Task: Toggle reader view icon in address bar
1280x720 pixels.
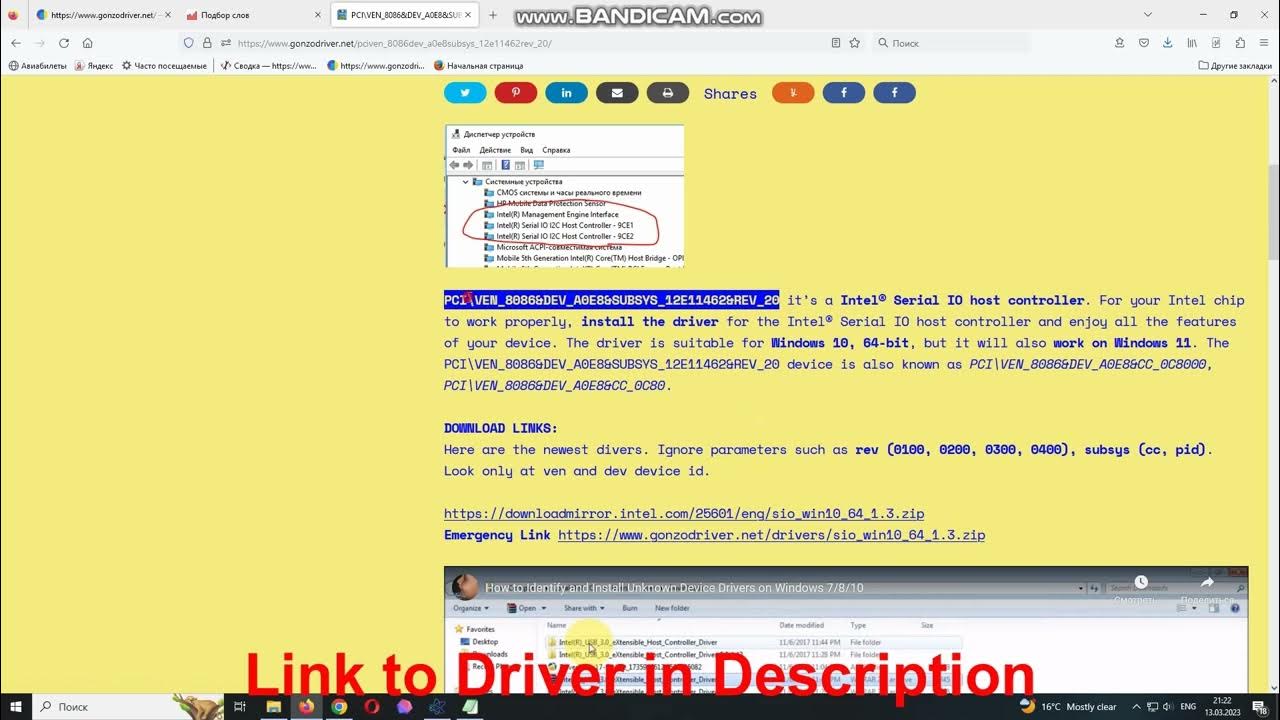Action: (836, 43)
